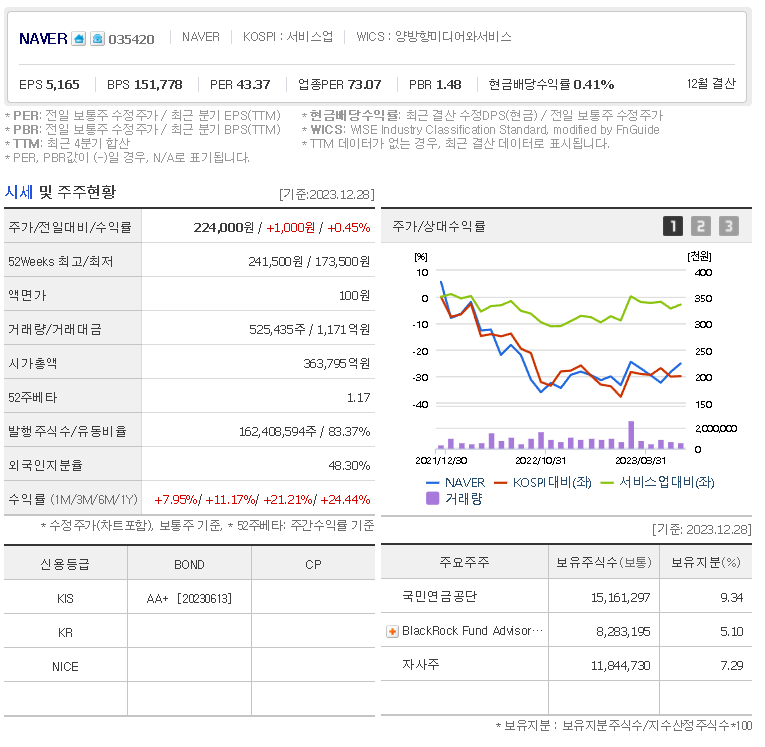Select 현금배당수익률 0.41% text

click(x=551, y=84)
